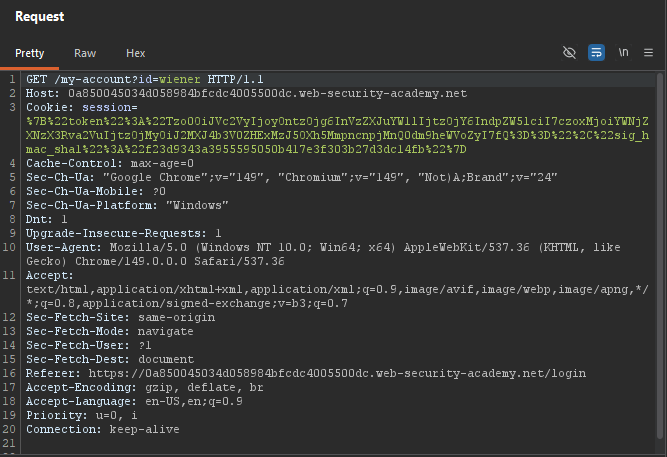667x457 pixels.
Task: Toggle the word wrap button
Action: [596, 53]
